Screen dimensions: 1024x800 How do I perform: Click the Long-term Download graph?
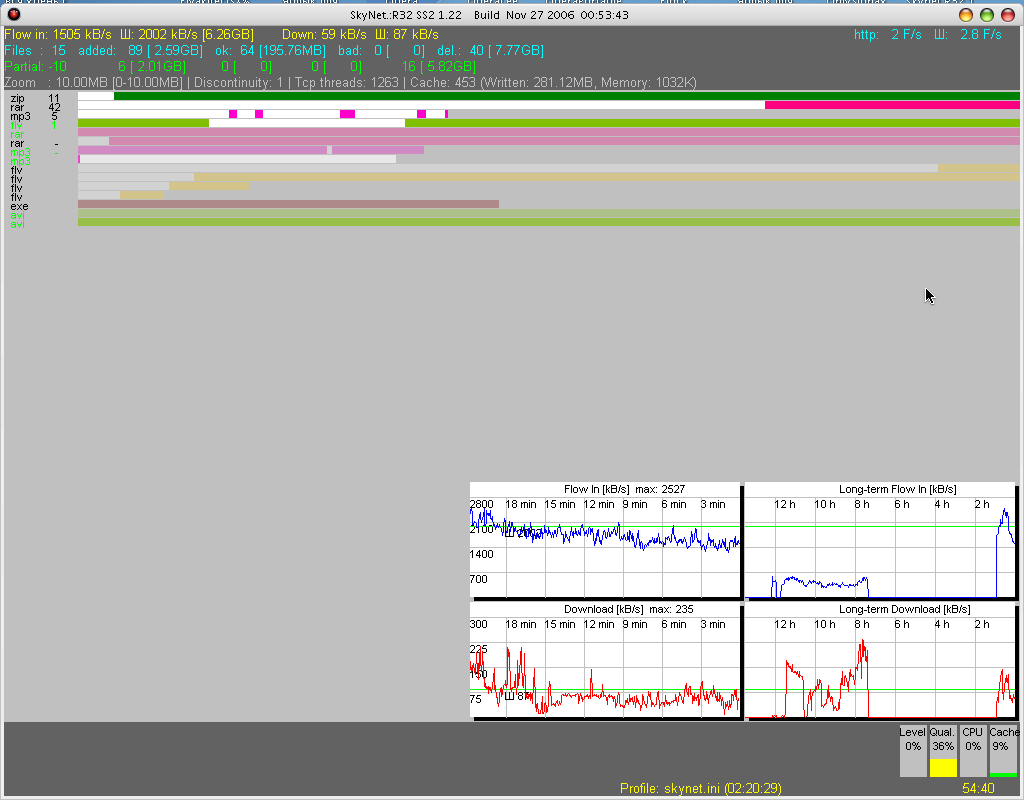coord(880,661)
